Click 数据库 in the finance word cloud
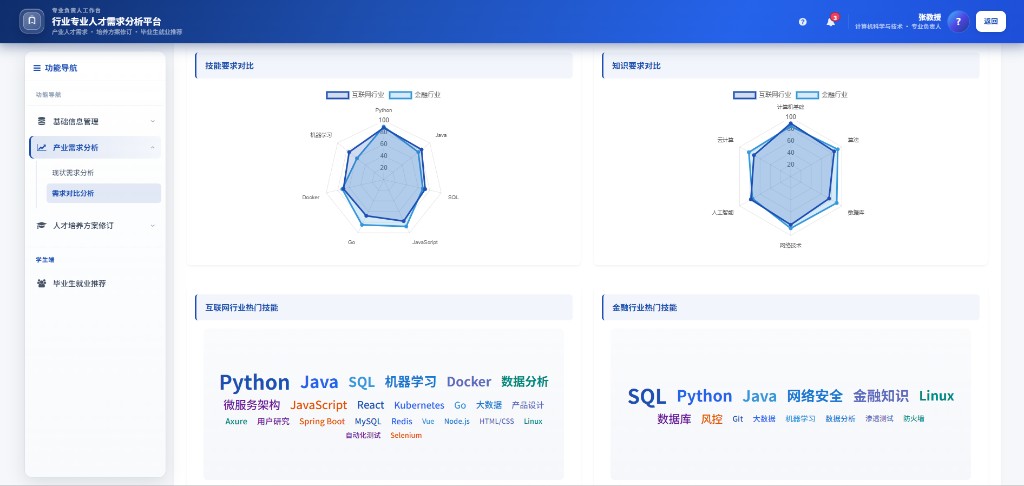 click(674, 419)
